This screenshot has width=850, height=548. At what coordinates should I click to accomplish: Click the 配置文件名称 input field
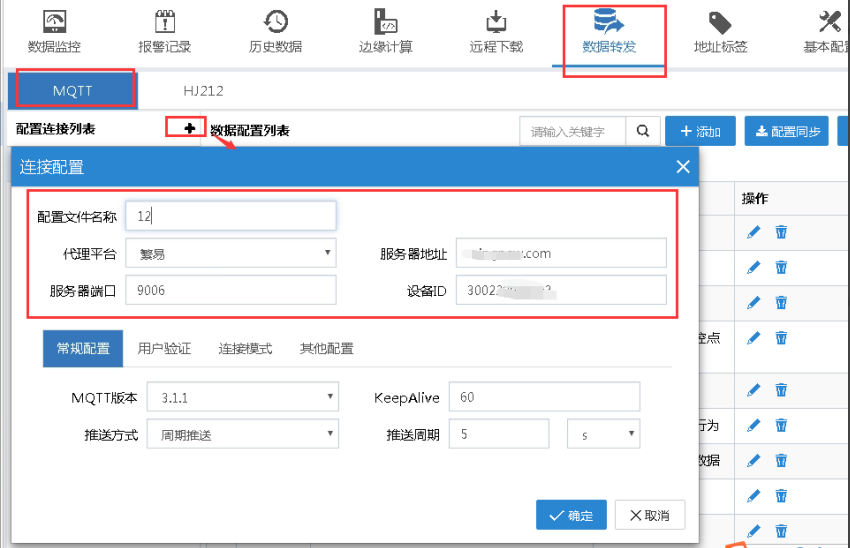[x=231, y=216]
